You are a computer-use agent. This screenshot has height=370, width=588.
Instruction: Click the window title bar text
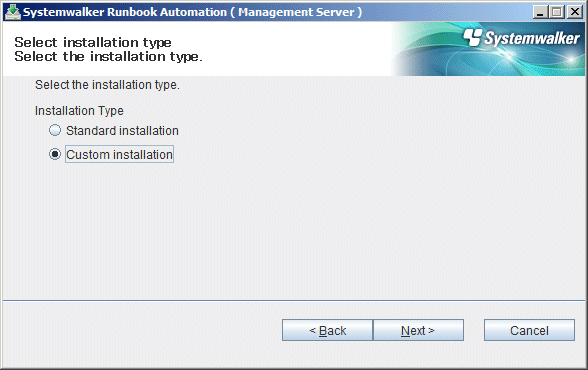[x=192, y=12]
